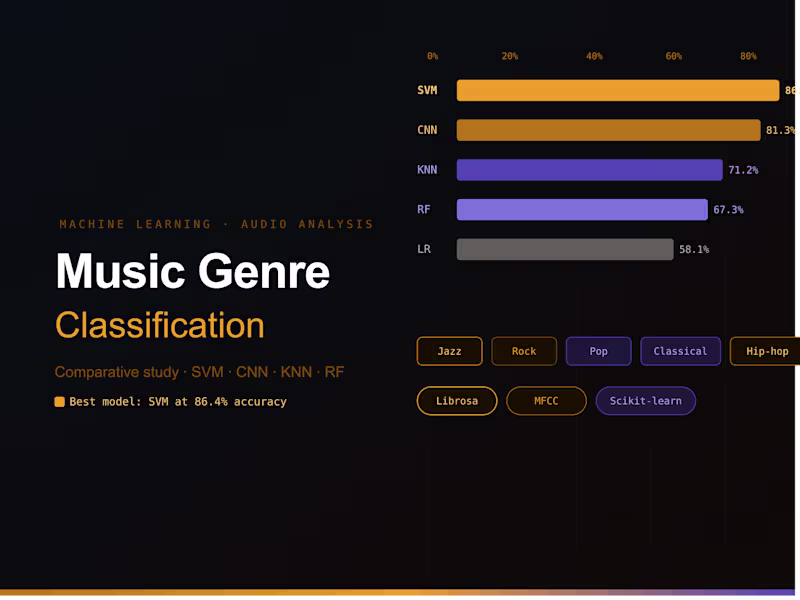Click the orange 'Classification' heading
This screenshot has height=600, width=800.
(x=160, y=326)
